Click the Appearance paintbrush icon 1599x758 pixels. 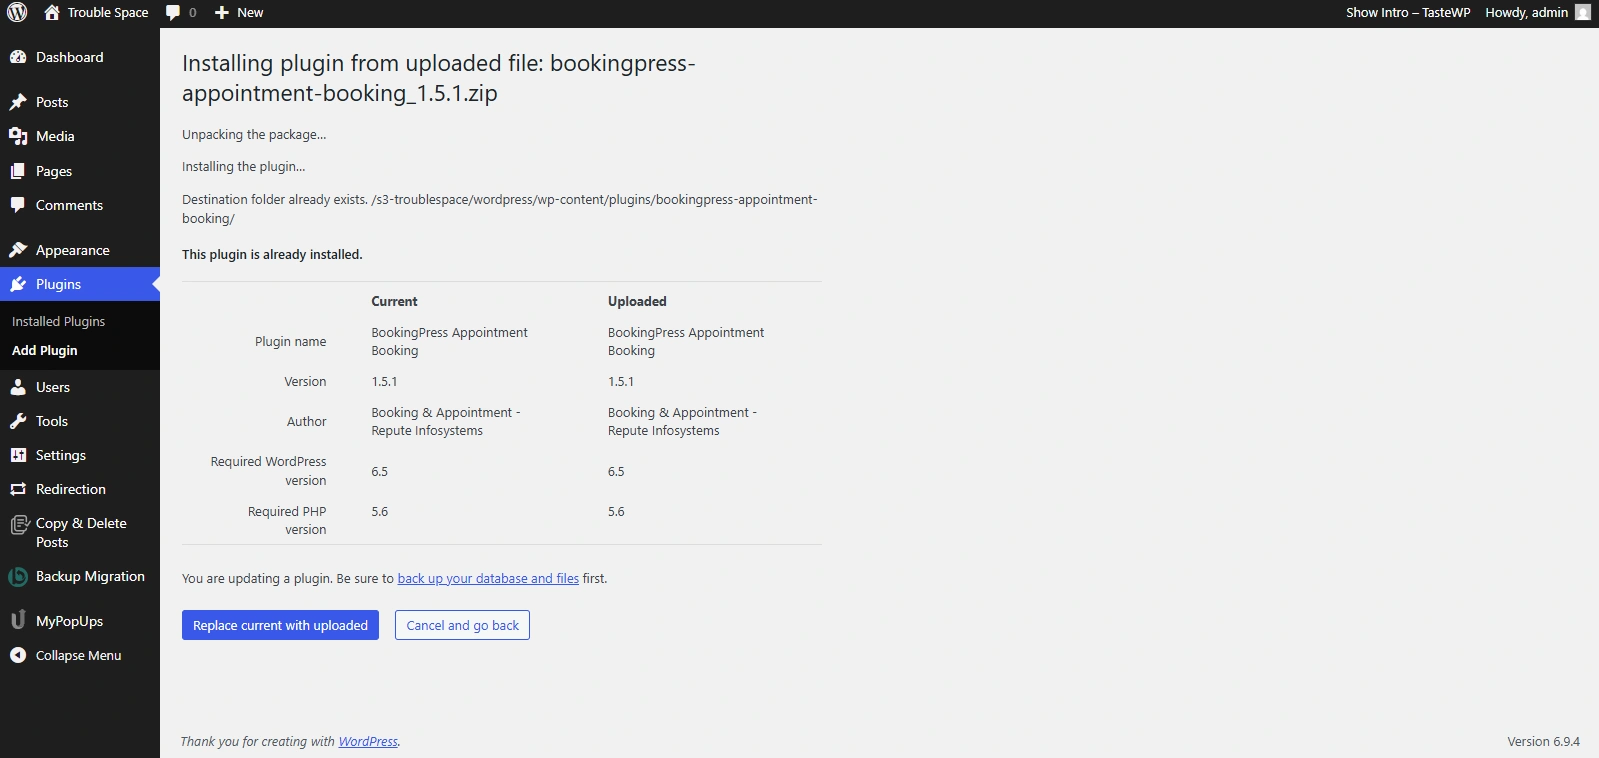[x=18, y=250]
